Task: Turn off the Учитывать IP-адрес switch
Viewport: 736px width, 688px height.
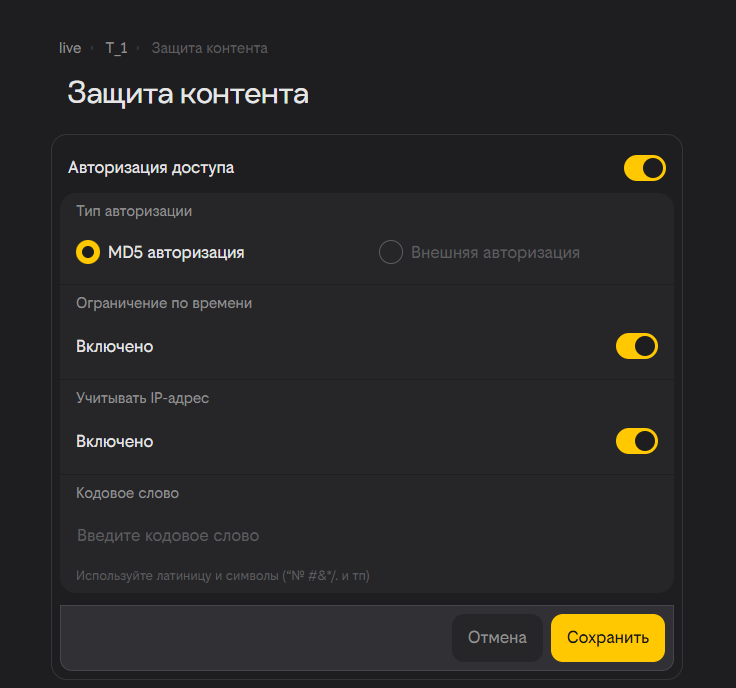Action: (x=636, y=441)
